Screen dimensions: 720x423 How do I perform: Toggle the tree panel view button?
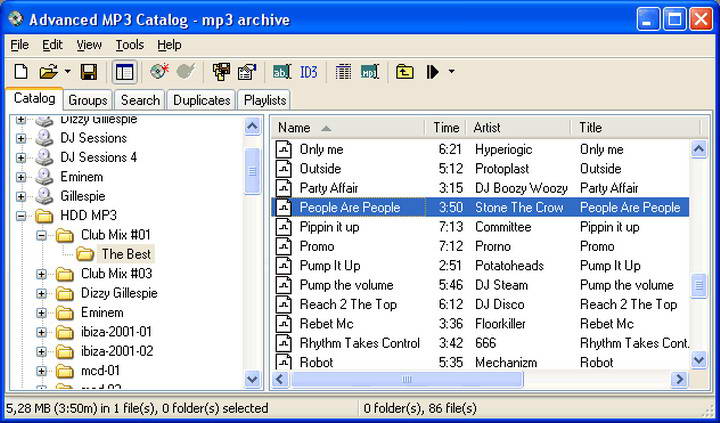click(x=124, y=72)
